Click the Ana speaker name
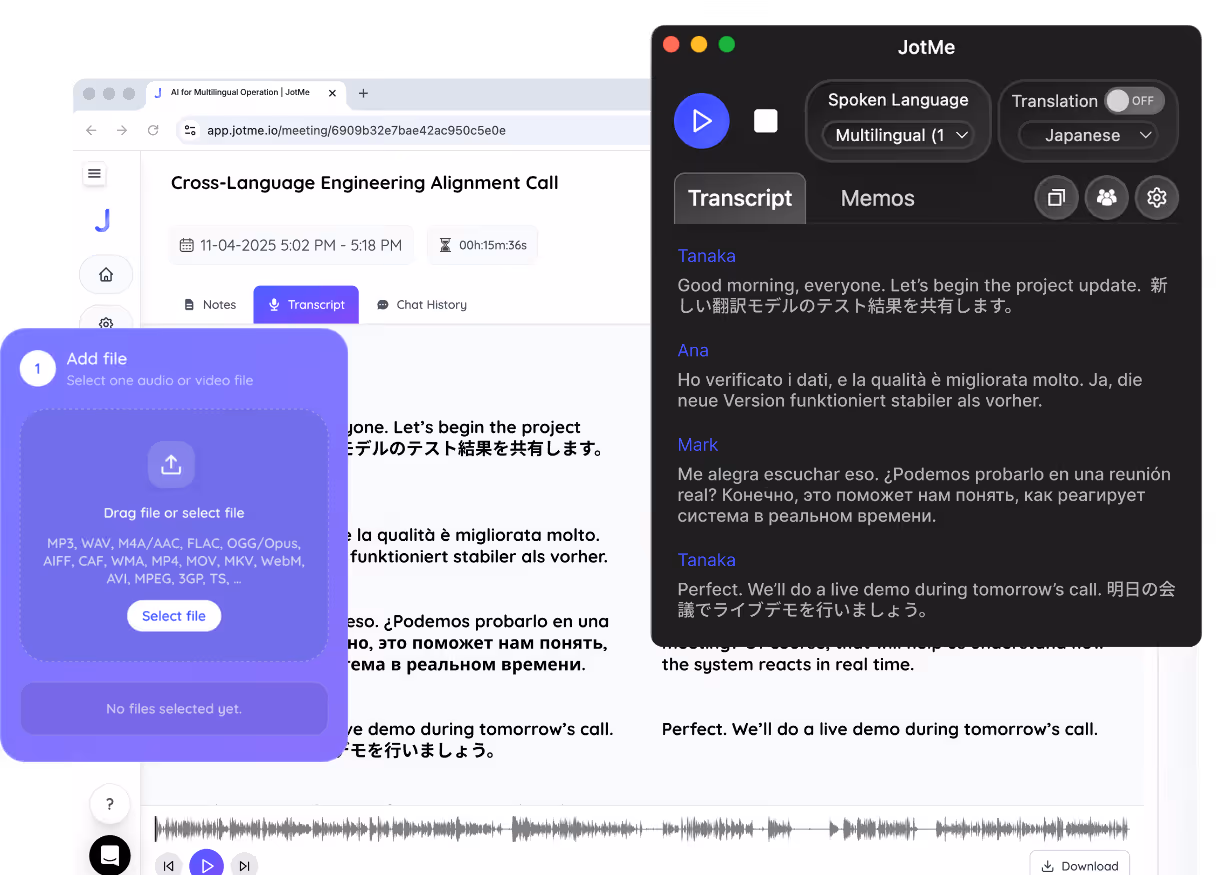1225x875 pixels. [693, 350]
